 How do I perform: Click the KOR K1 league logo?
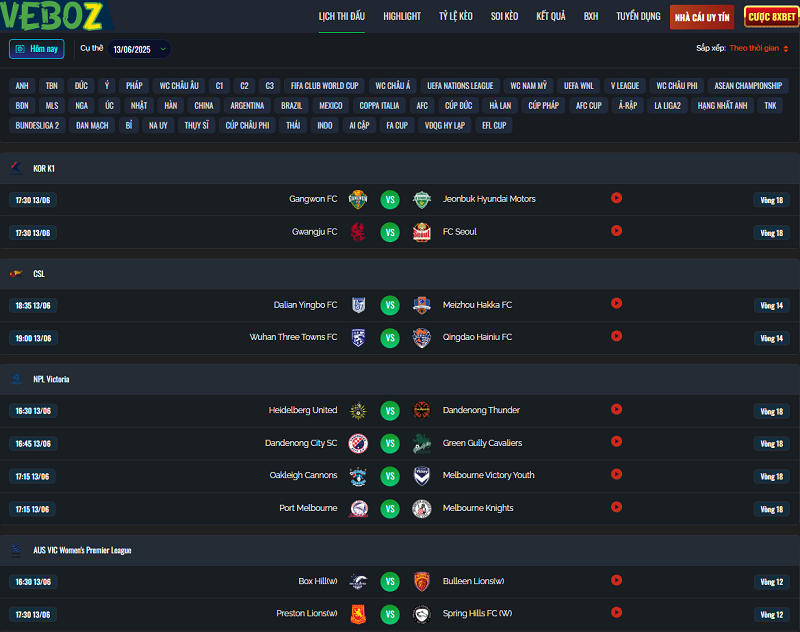(16, 168)
